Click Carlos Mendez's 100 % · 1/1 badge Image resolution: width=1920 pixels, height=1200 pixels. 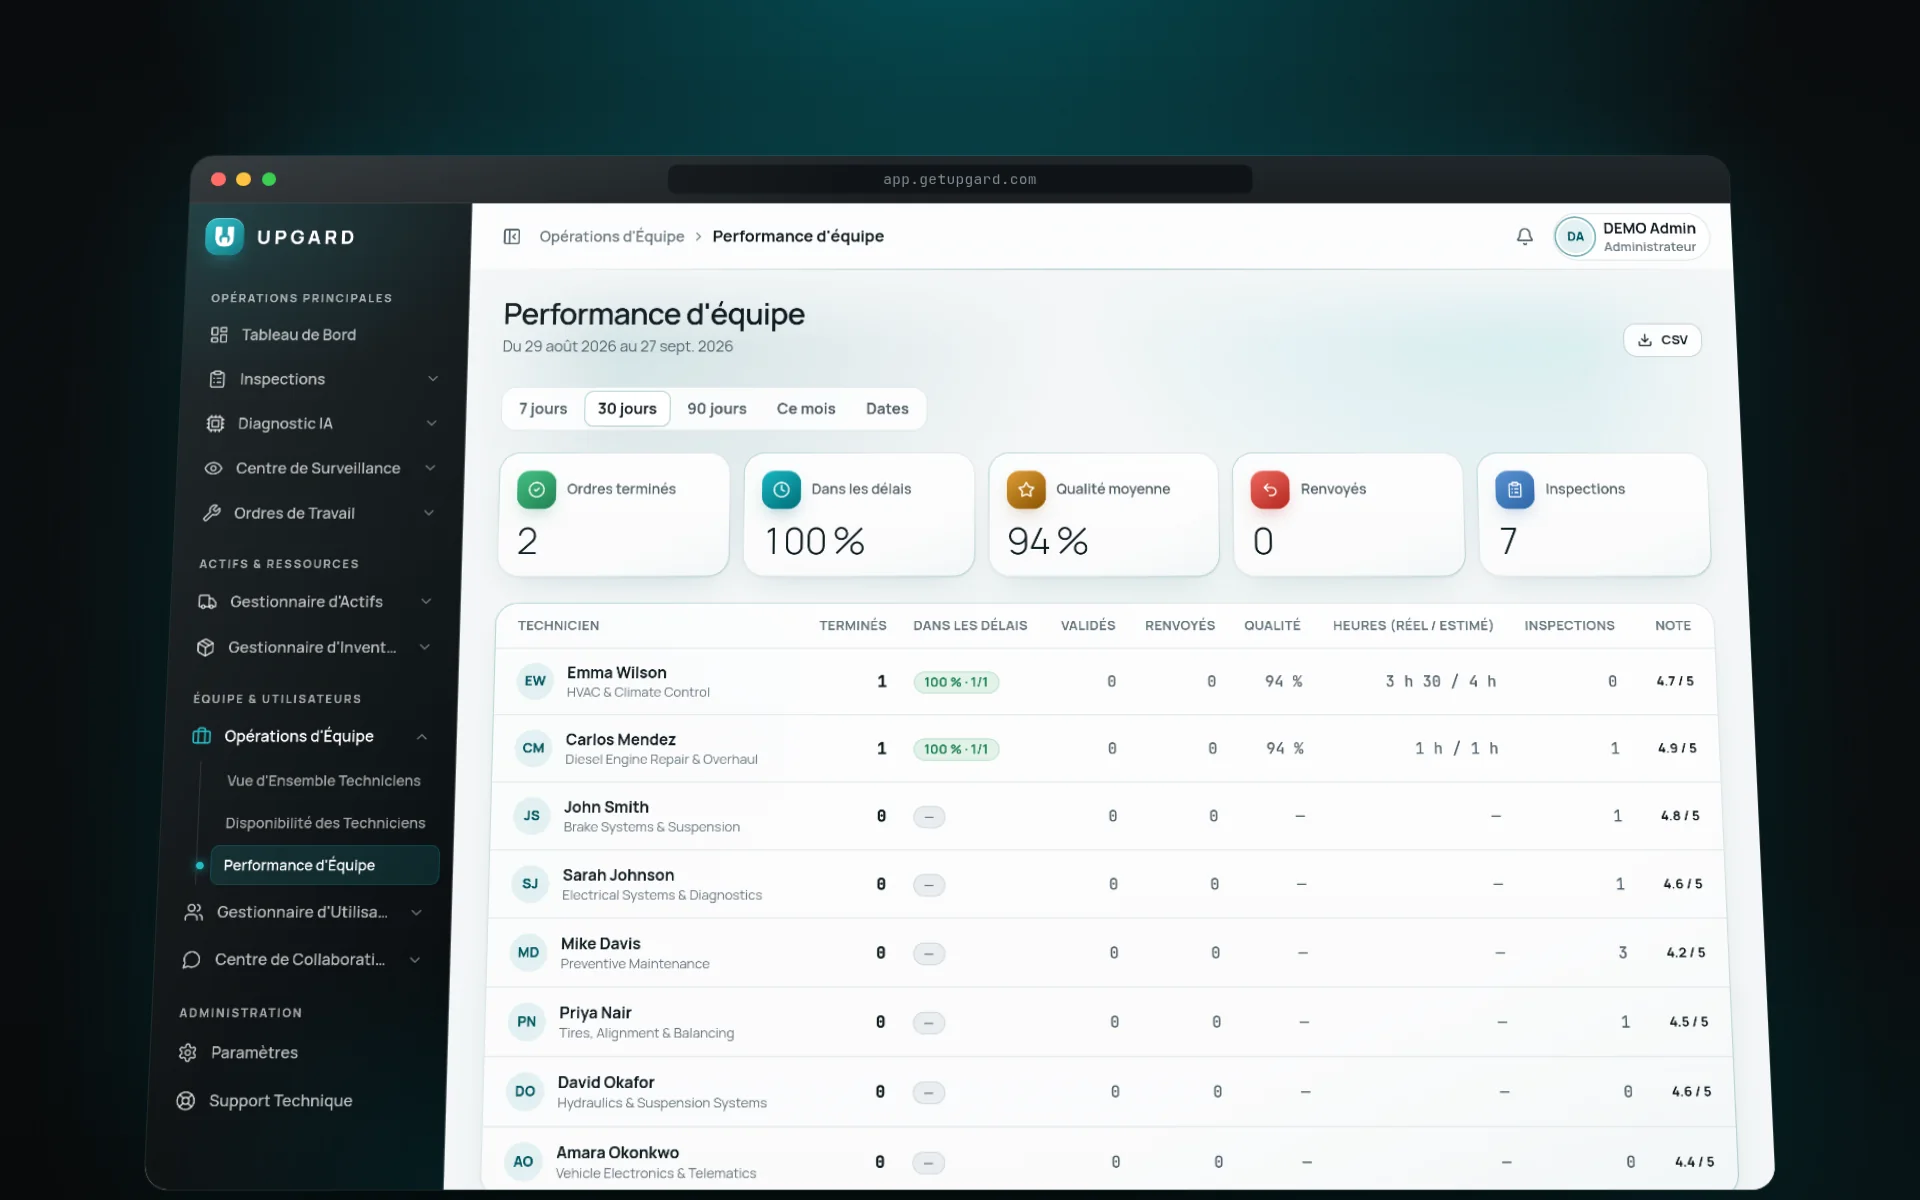tap(956, 749)
